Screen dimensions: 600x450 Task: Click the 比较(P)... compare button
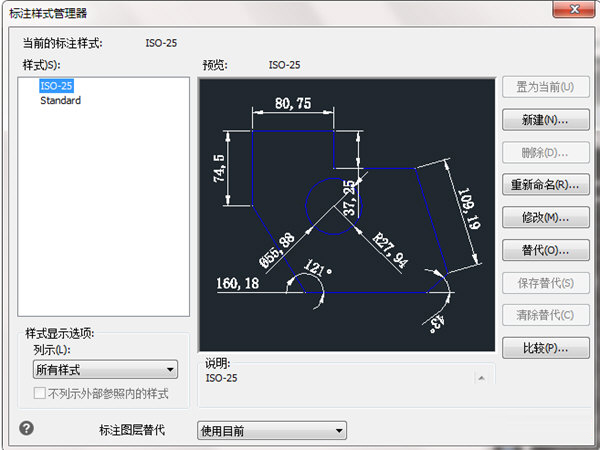[x=545, y=348]
